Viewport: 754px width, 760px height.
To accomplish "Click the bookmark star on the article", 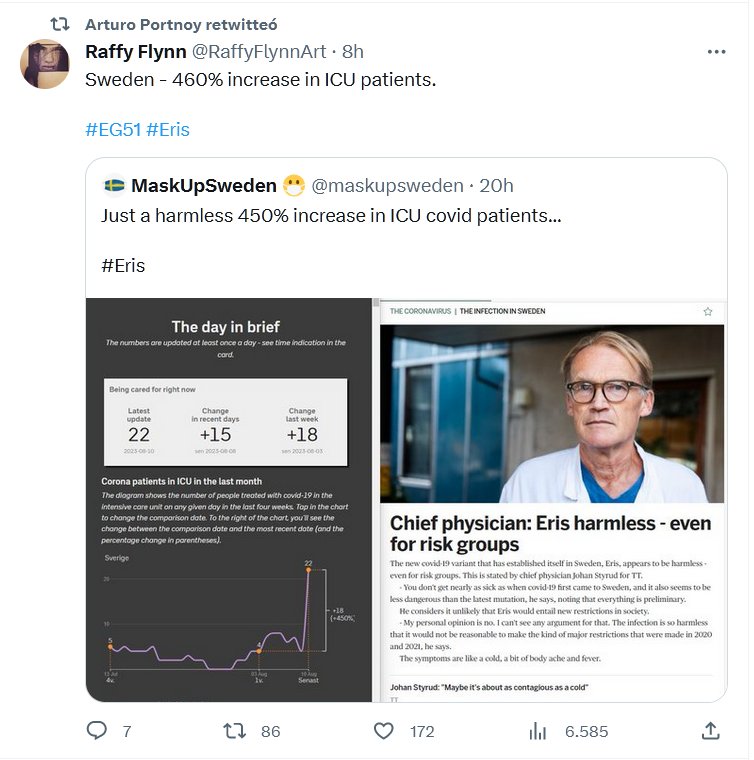I will click(x=708, y=312).
